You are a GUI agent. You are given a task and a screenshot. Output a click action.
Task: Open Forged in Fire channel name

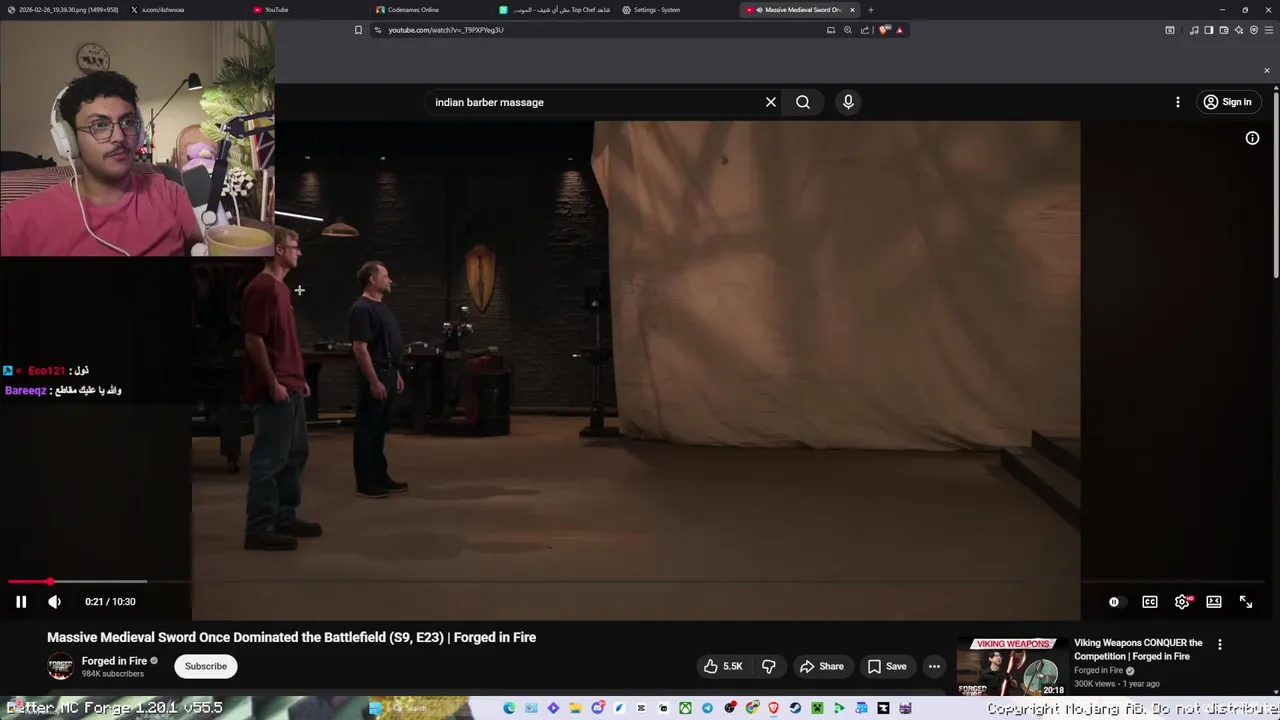114,661
